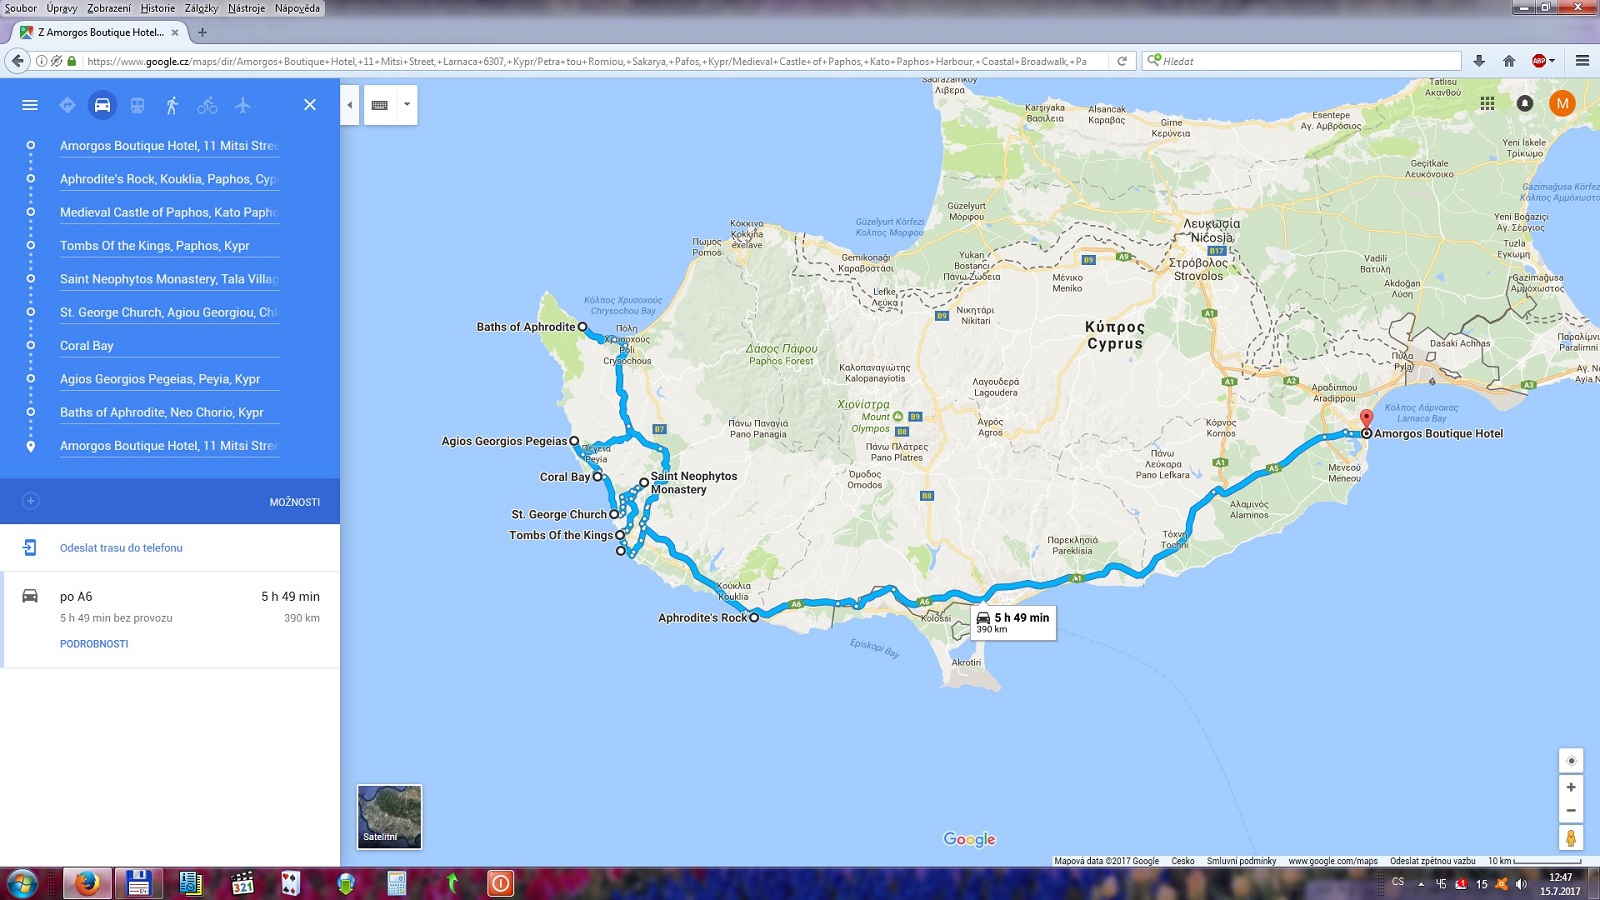Reload the current page

coord(1122,61)
